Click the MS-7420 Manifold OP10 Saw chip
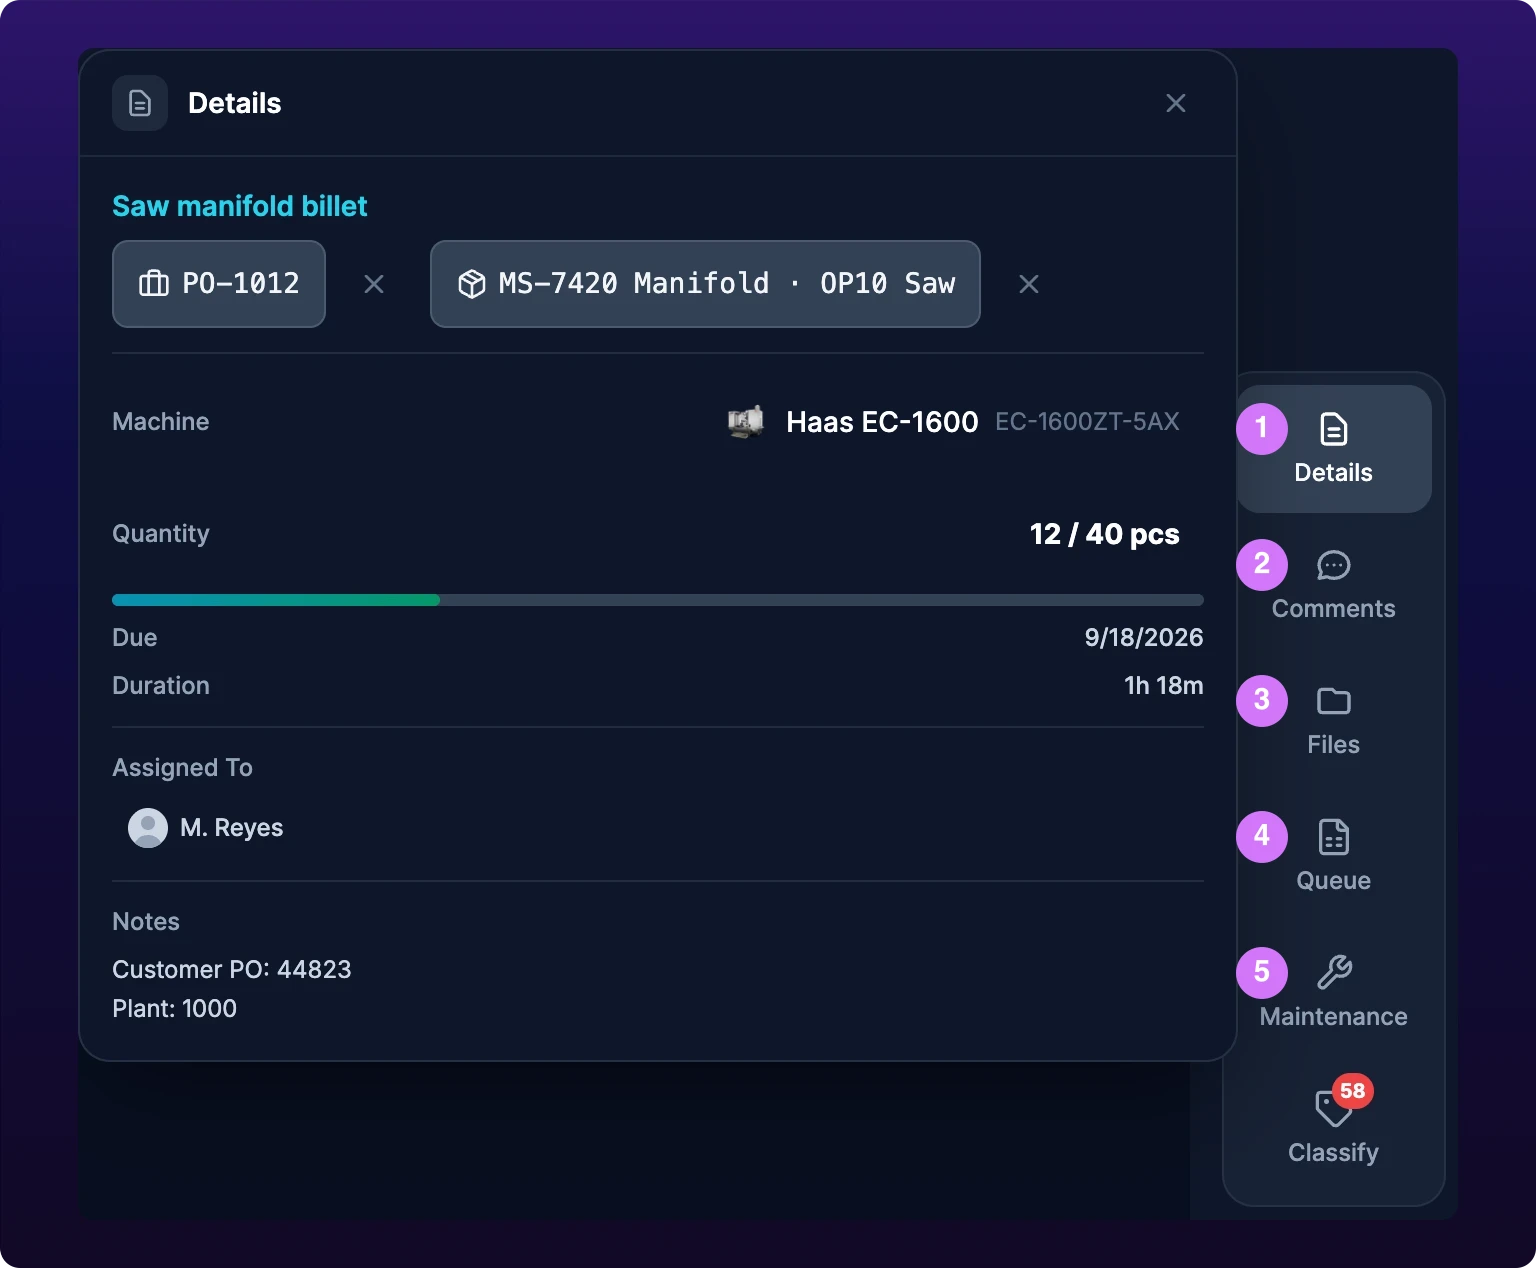 tap(705, 284)
